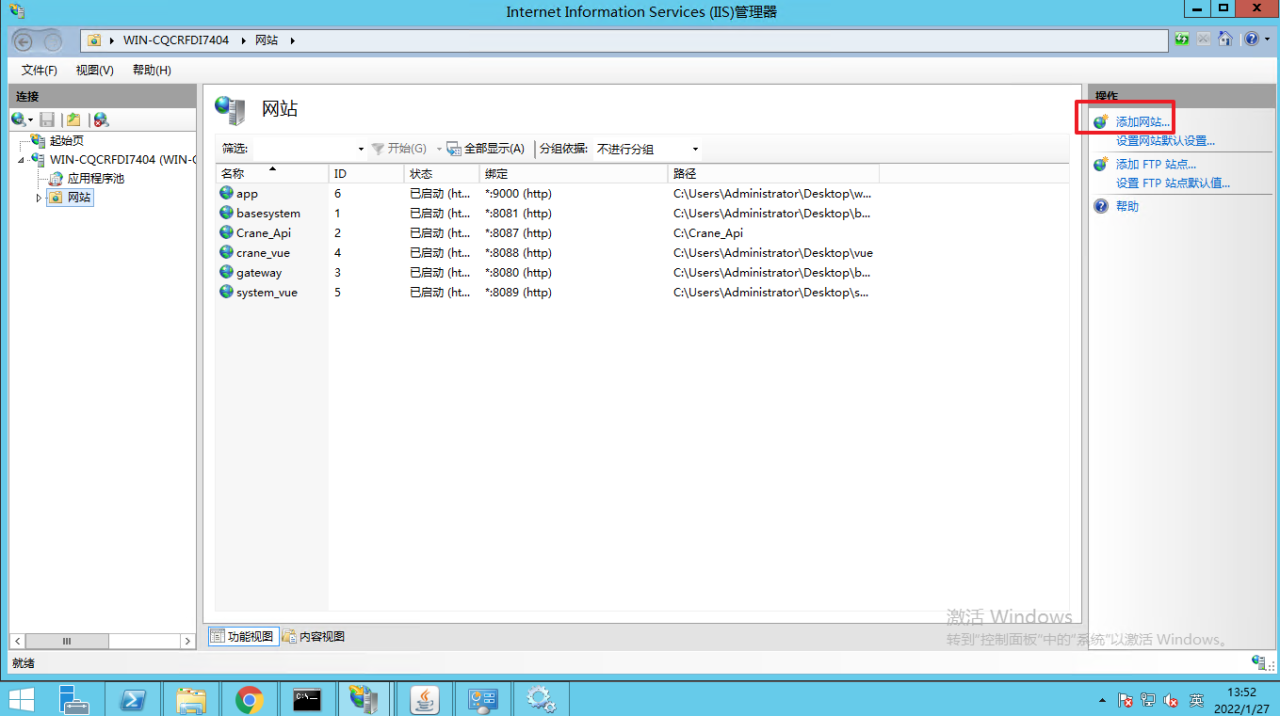The image size is (1280, 716).
Task: Sort by the 名称 column header
Action: click(272, 174)
